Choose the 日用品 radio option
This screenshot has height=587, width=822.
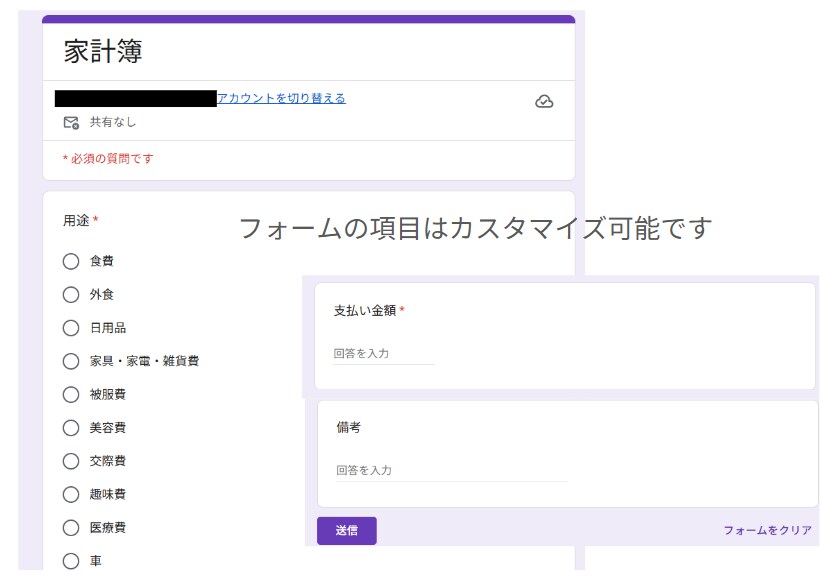[x=71, y=328]
